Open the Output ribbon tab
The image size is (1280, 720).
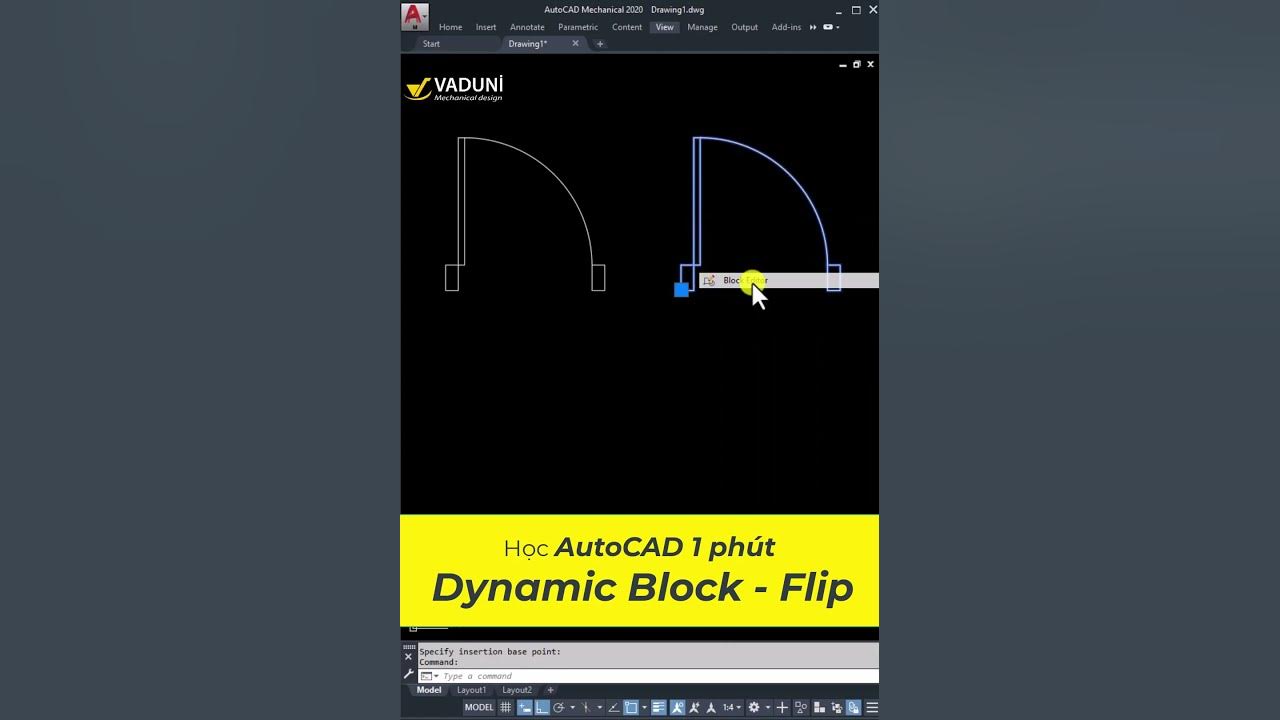coord(744,27)
